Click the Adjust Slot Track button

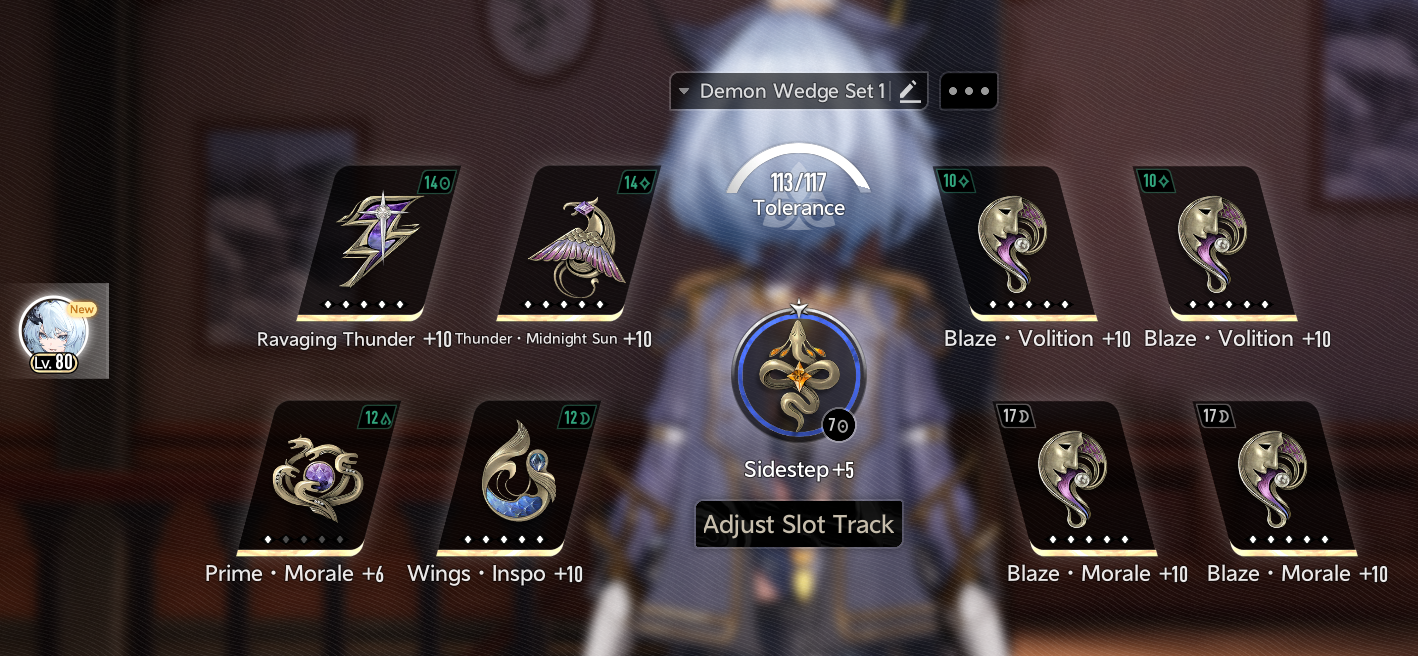pyautogui.click(x=799, y=524)
